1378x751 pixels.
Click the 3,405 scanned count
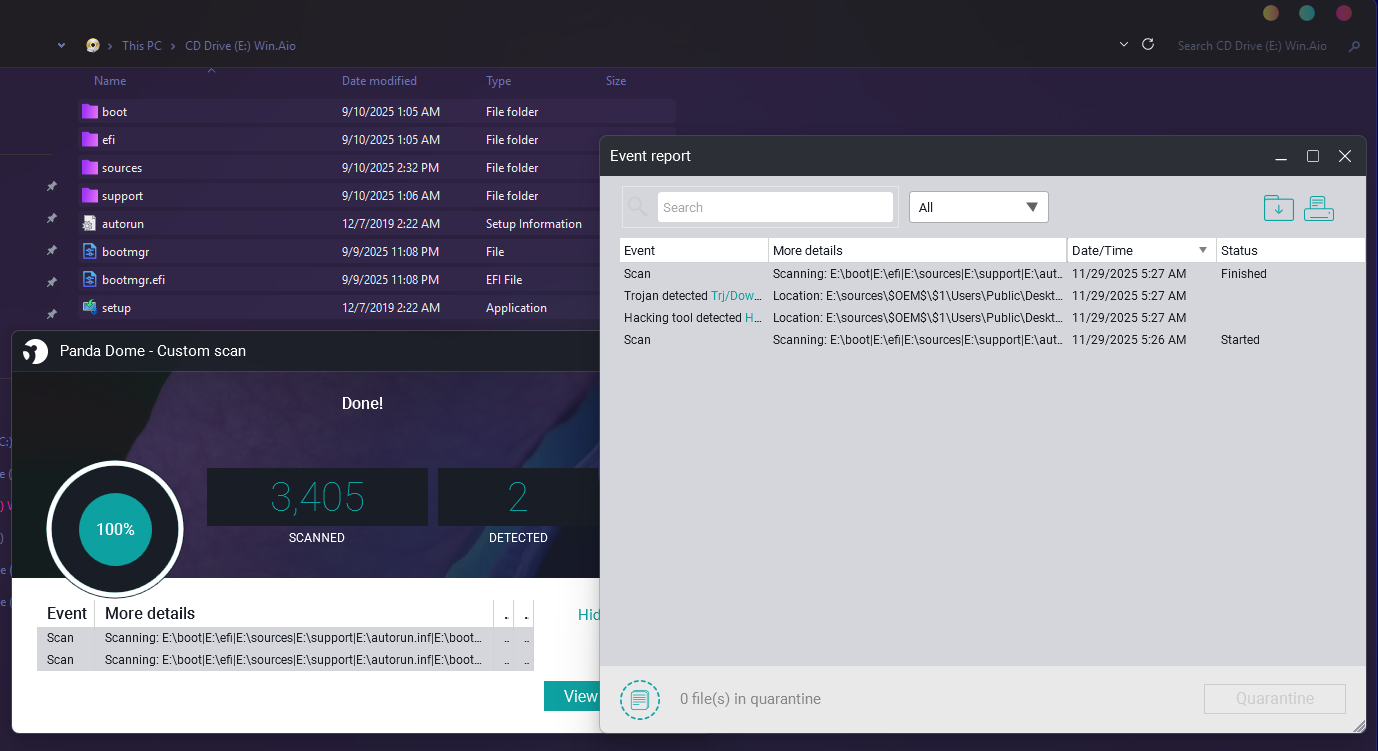tap(317, 497)
